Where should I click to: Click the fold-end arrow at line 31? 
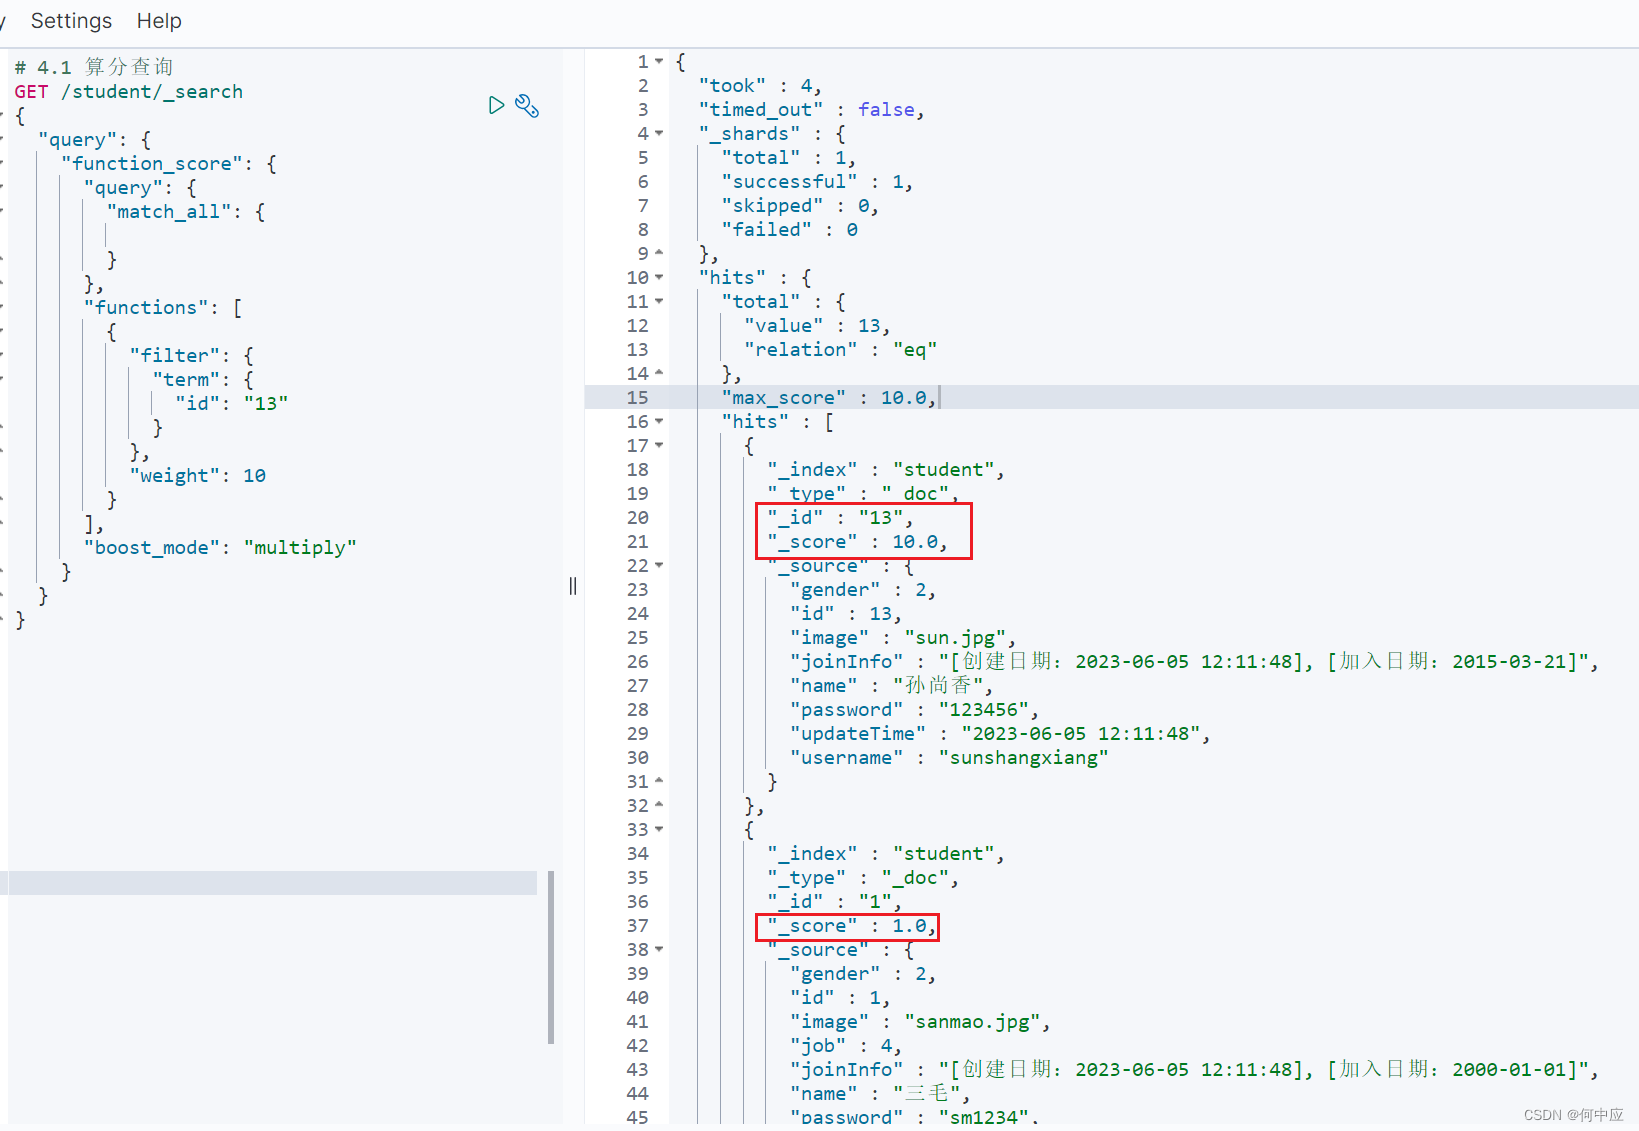(659, 781)
